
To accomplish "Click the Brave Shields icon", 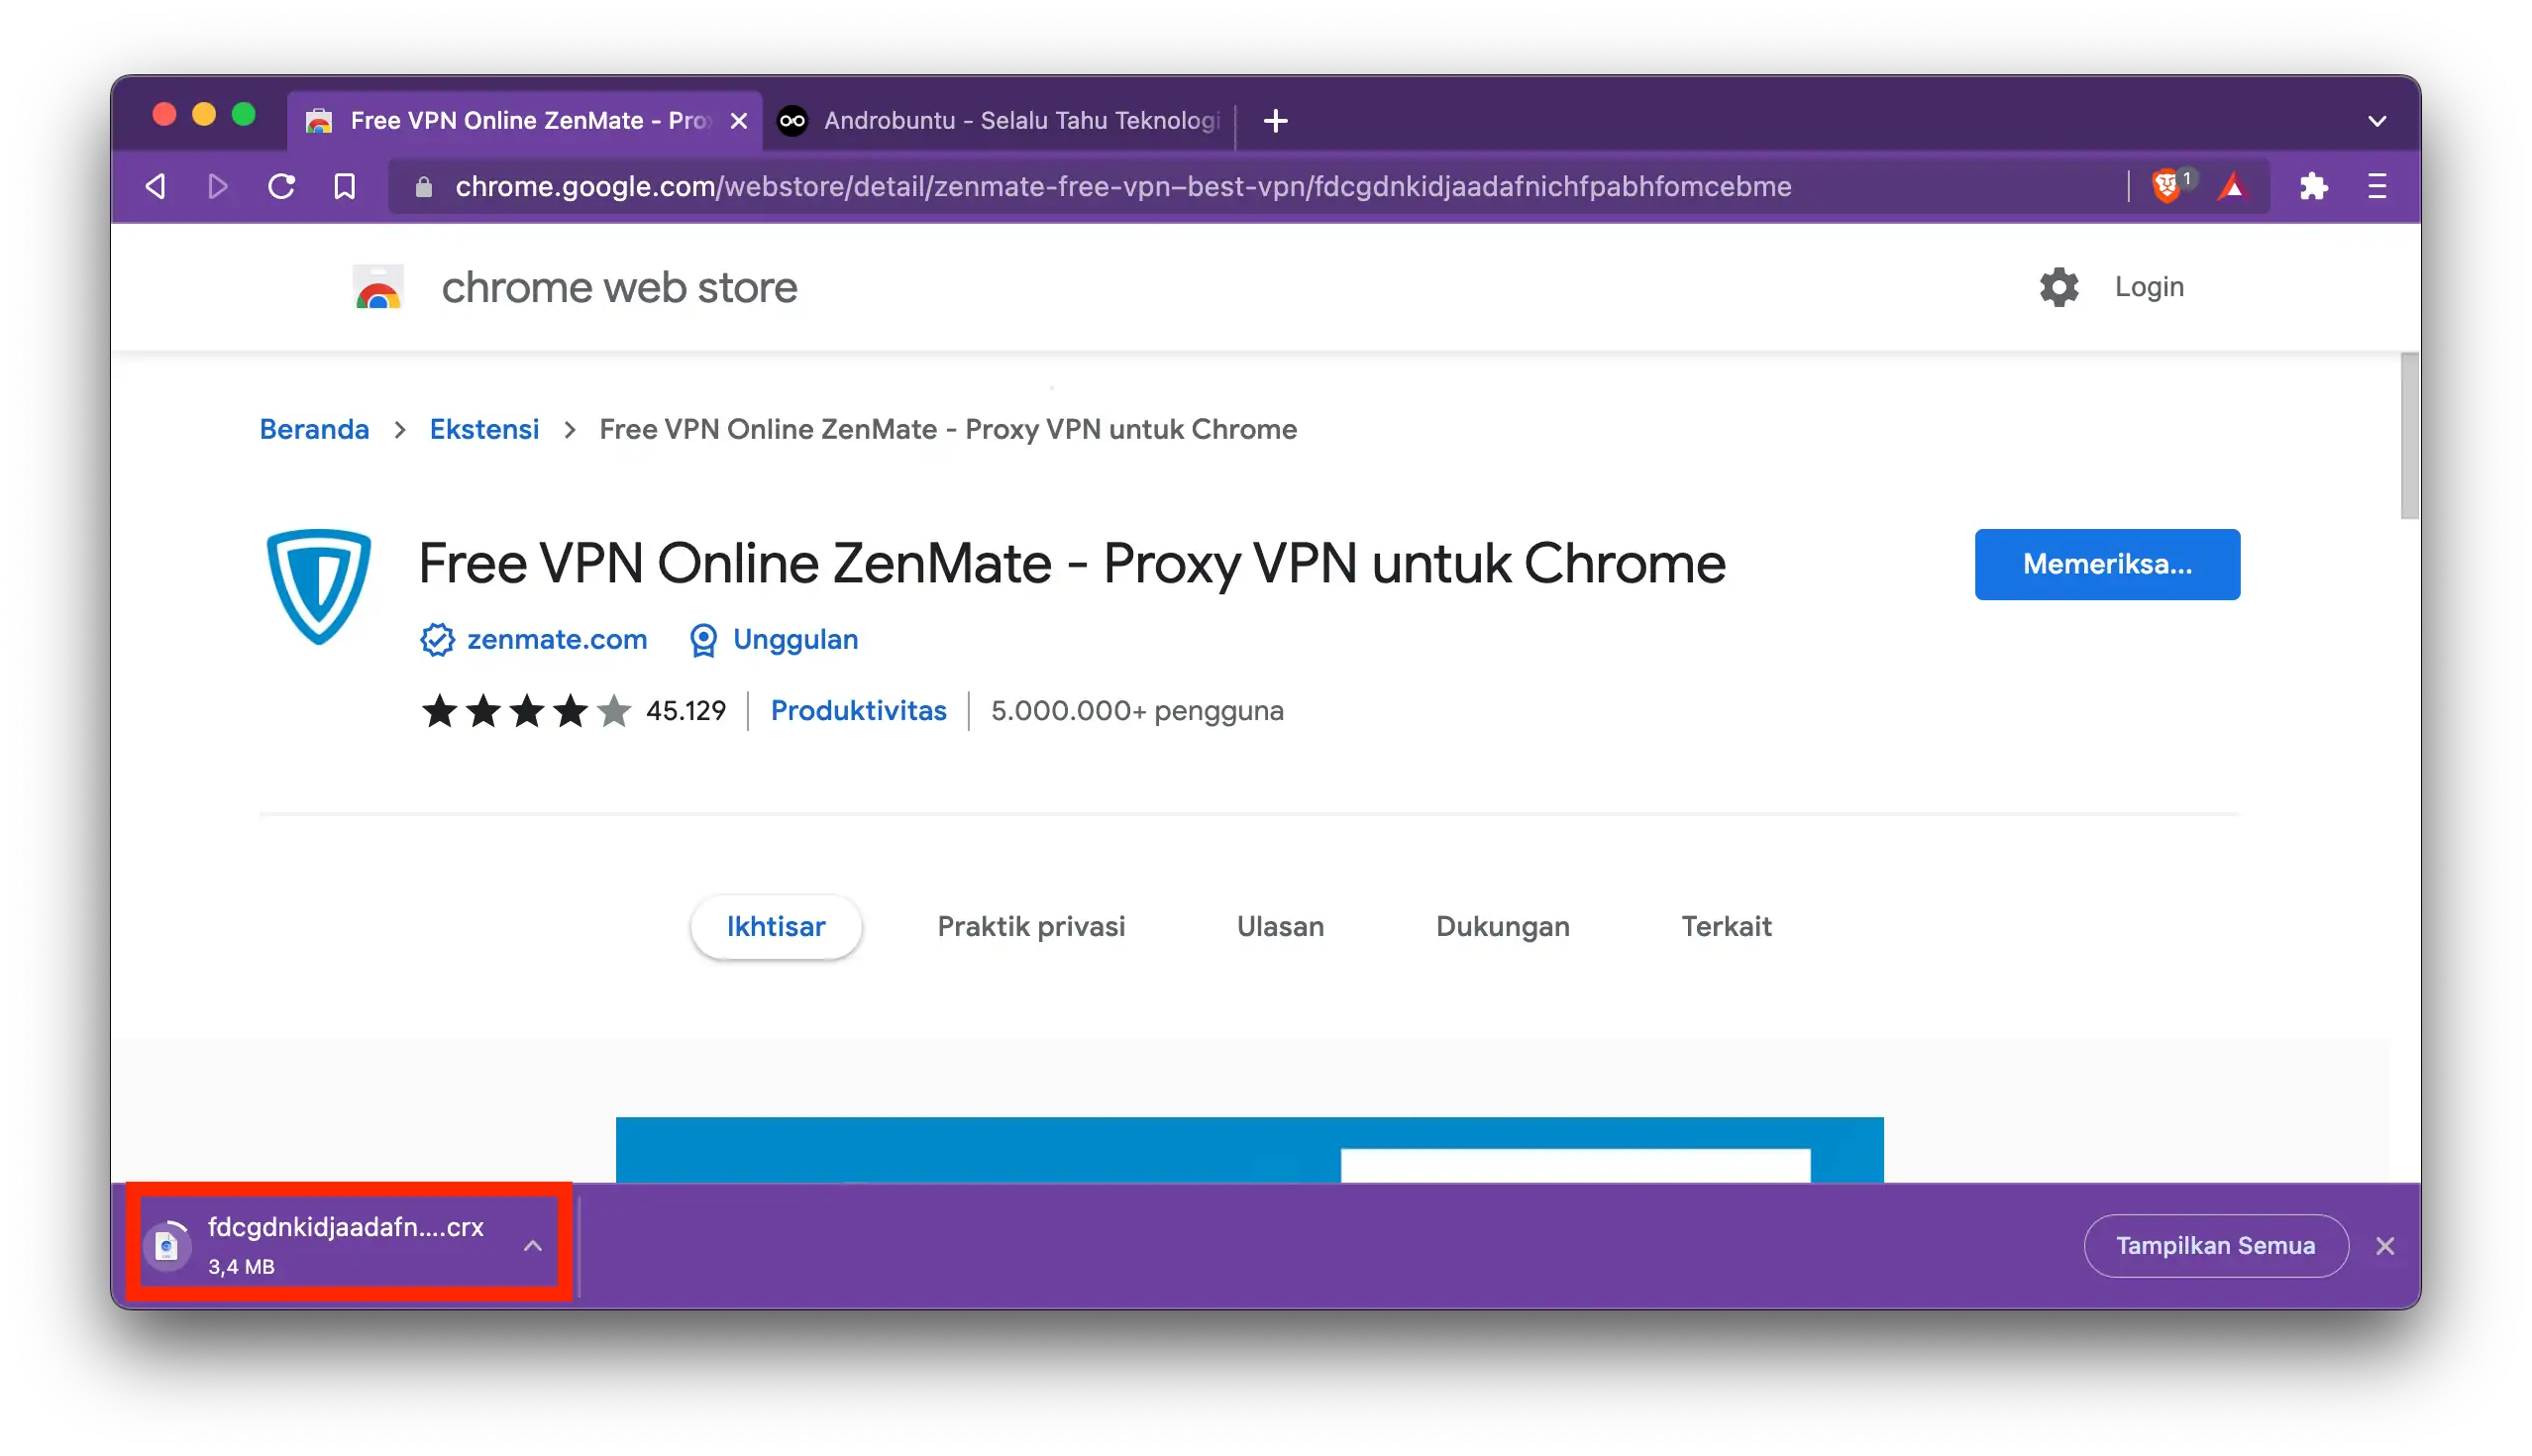I will pyautogui.click(x=2170, y=186).
